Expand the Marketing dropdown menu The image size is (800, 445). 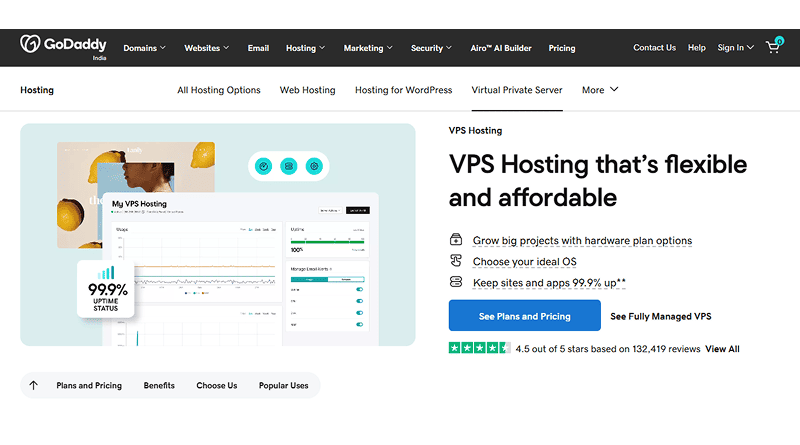click(x=368, y=48)
